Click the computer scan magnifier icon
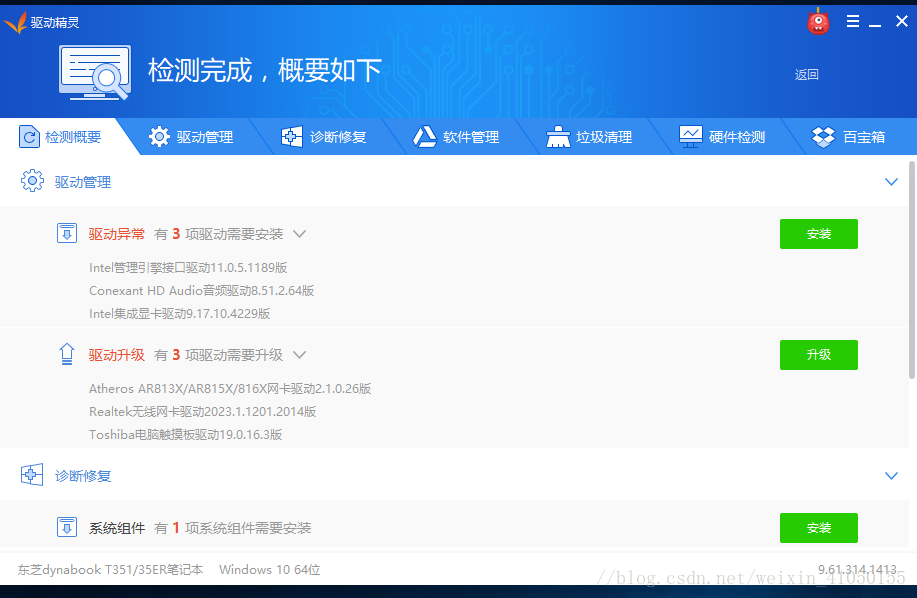The width and height of the screenshot is (917, 598). (95, 72)
